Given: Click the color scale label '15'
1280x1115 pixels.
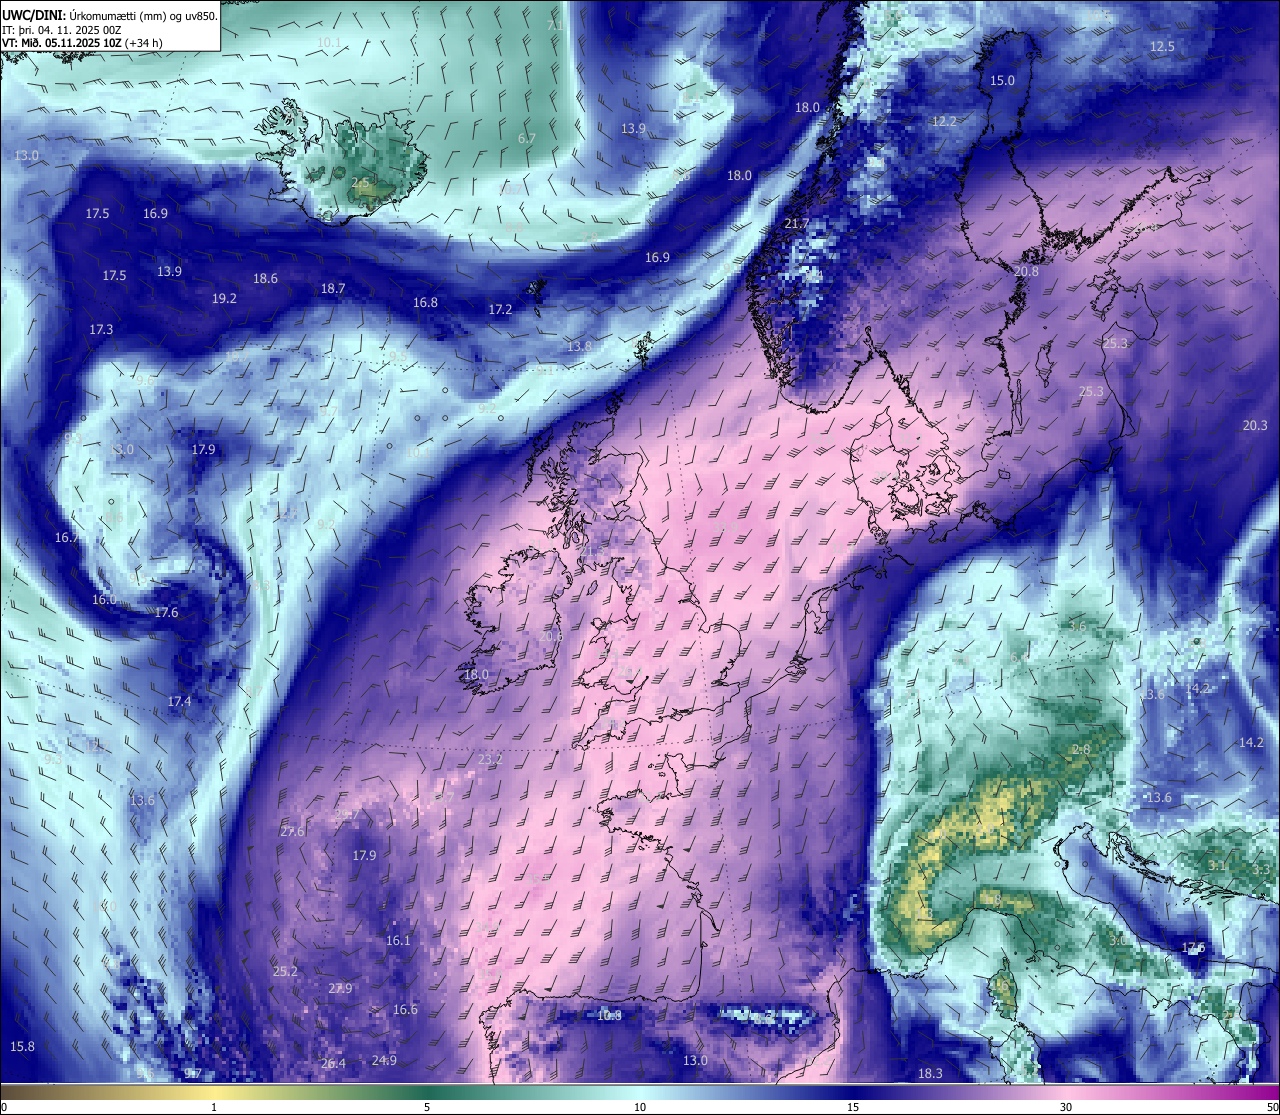Looking at the screenshot, I should coord(853,1107).
